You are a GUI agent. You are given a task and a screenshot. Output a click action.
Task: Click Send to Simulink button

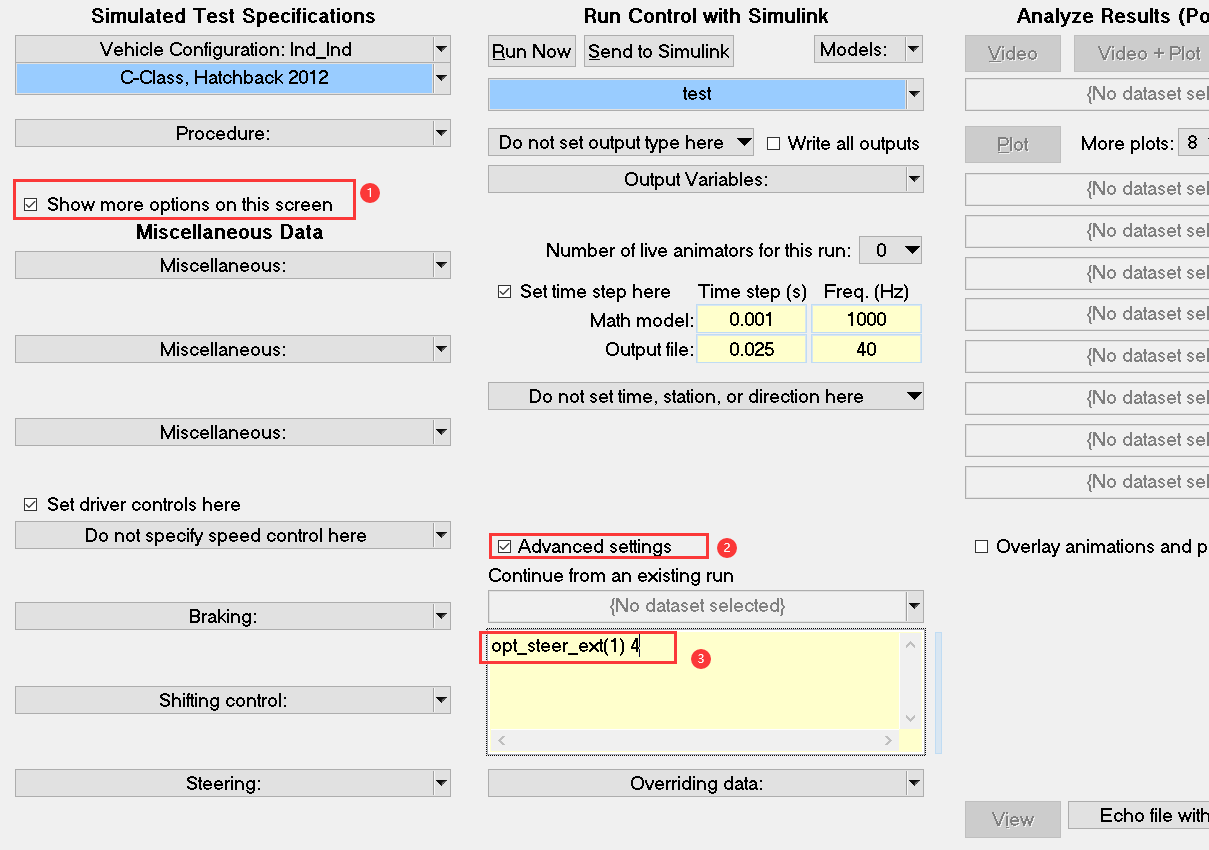tap(659, 52)
